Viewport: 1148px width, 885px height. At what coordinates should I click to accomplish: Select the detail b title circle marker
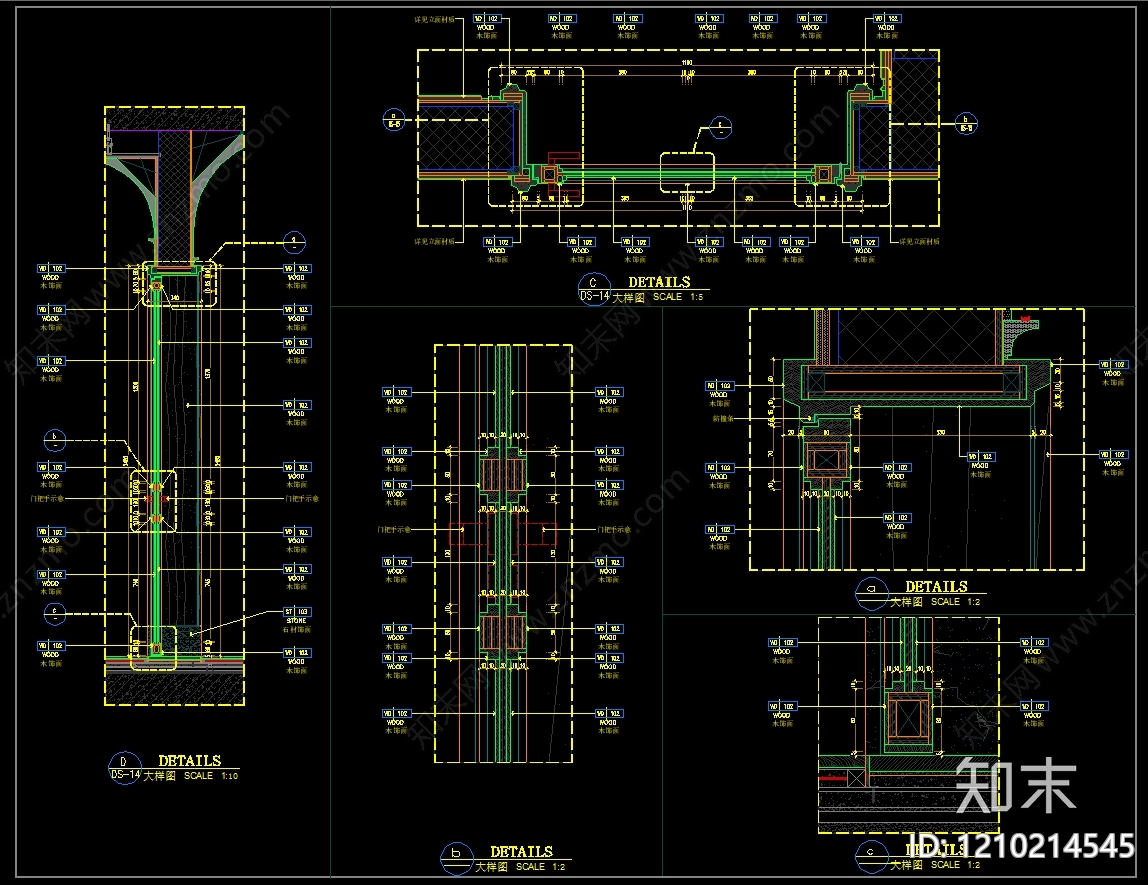click(456, 859)
